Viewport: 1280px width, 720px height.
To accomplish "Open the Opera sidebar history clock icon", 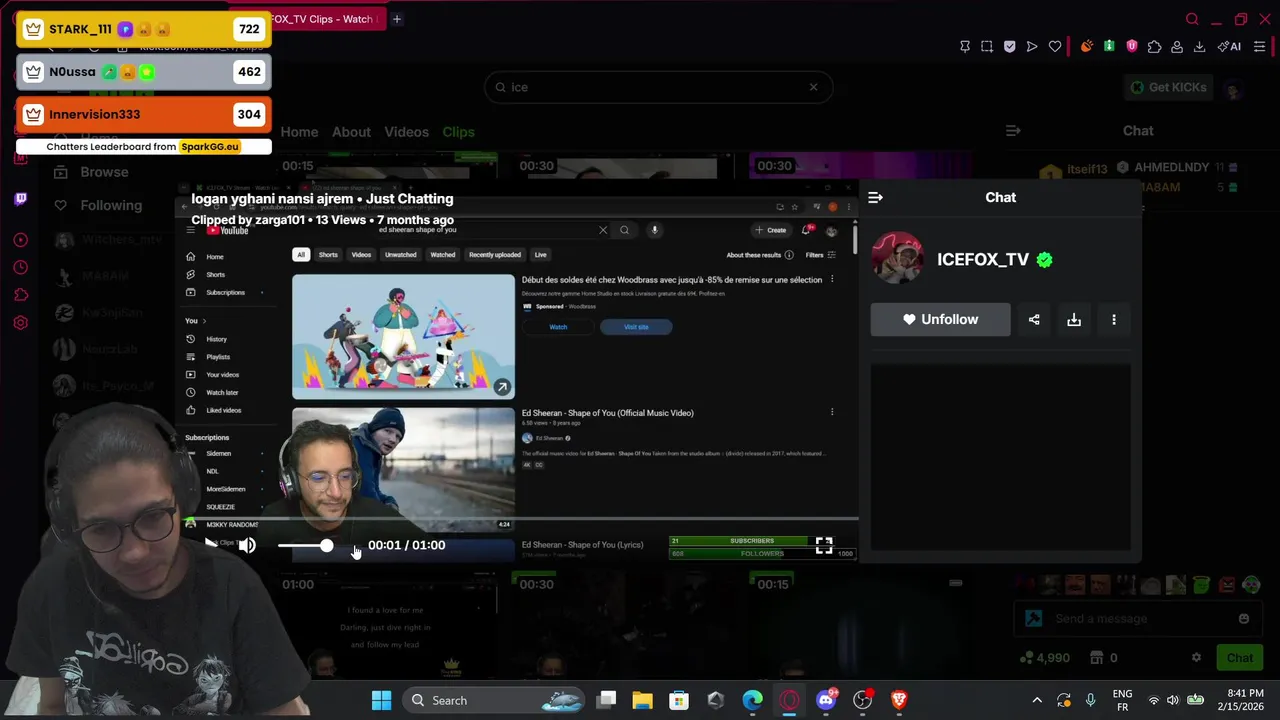I will [20, 268].
